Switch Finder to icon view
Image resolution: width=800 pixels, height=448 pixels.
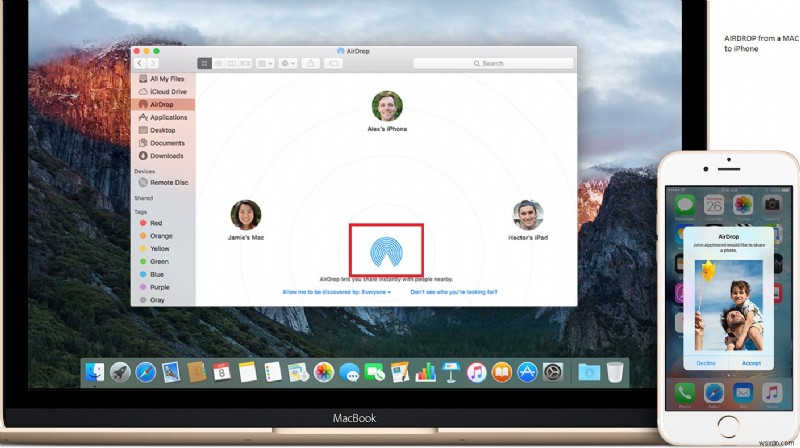pyautogui.click(x=204, y=63)
